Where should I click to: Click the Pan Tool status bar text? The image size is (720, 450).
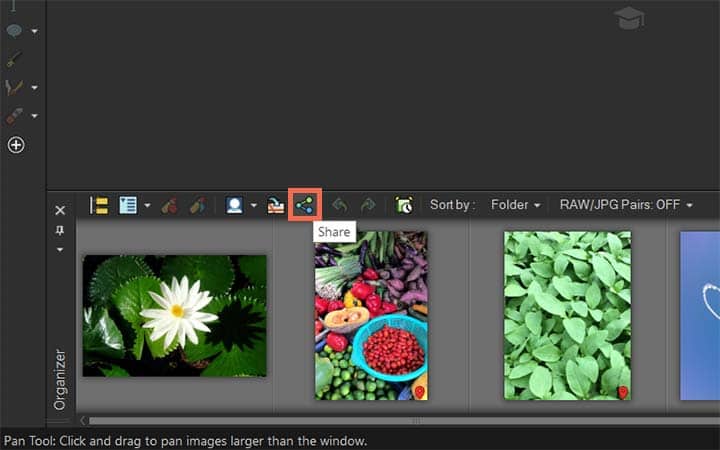click(x=186, y=441)
